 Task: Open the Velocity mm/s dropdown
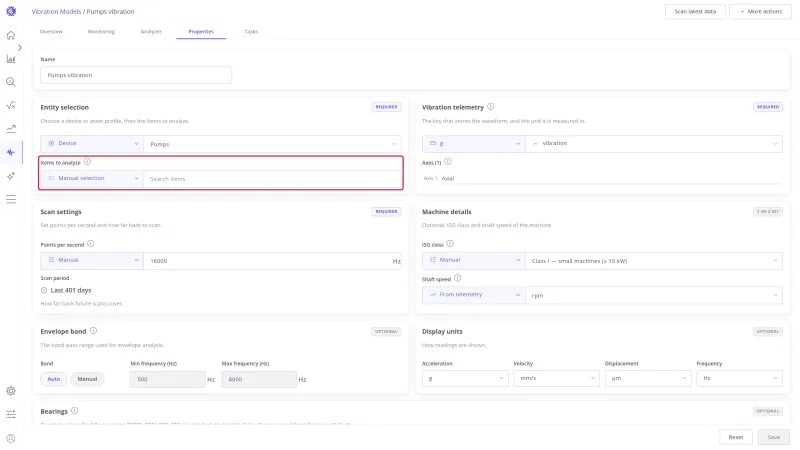click(556, 379)
